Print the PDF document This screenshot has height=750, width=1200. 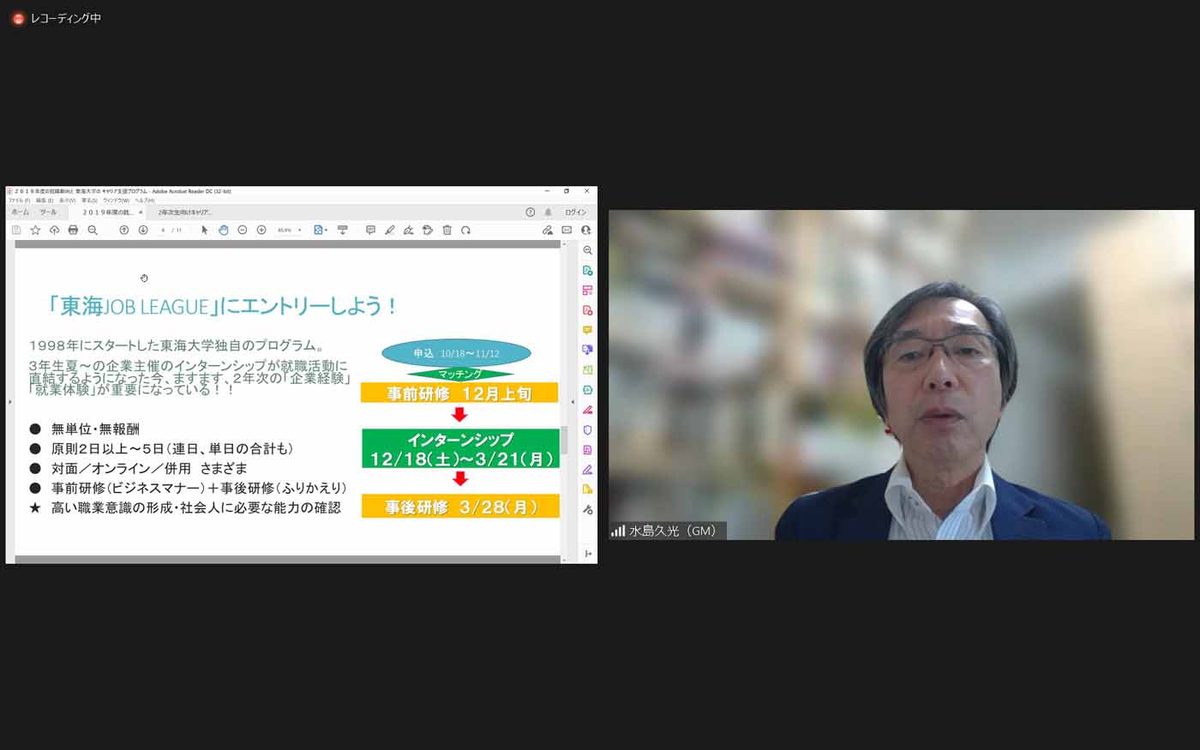tap(73, 230)
